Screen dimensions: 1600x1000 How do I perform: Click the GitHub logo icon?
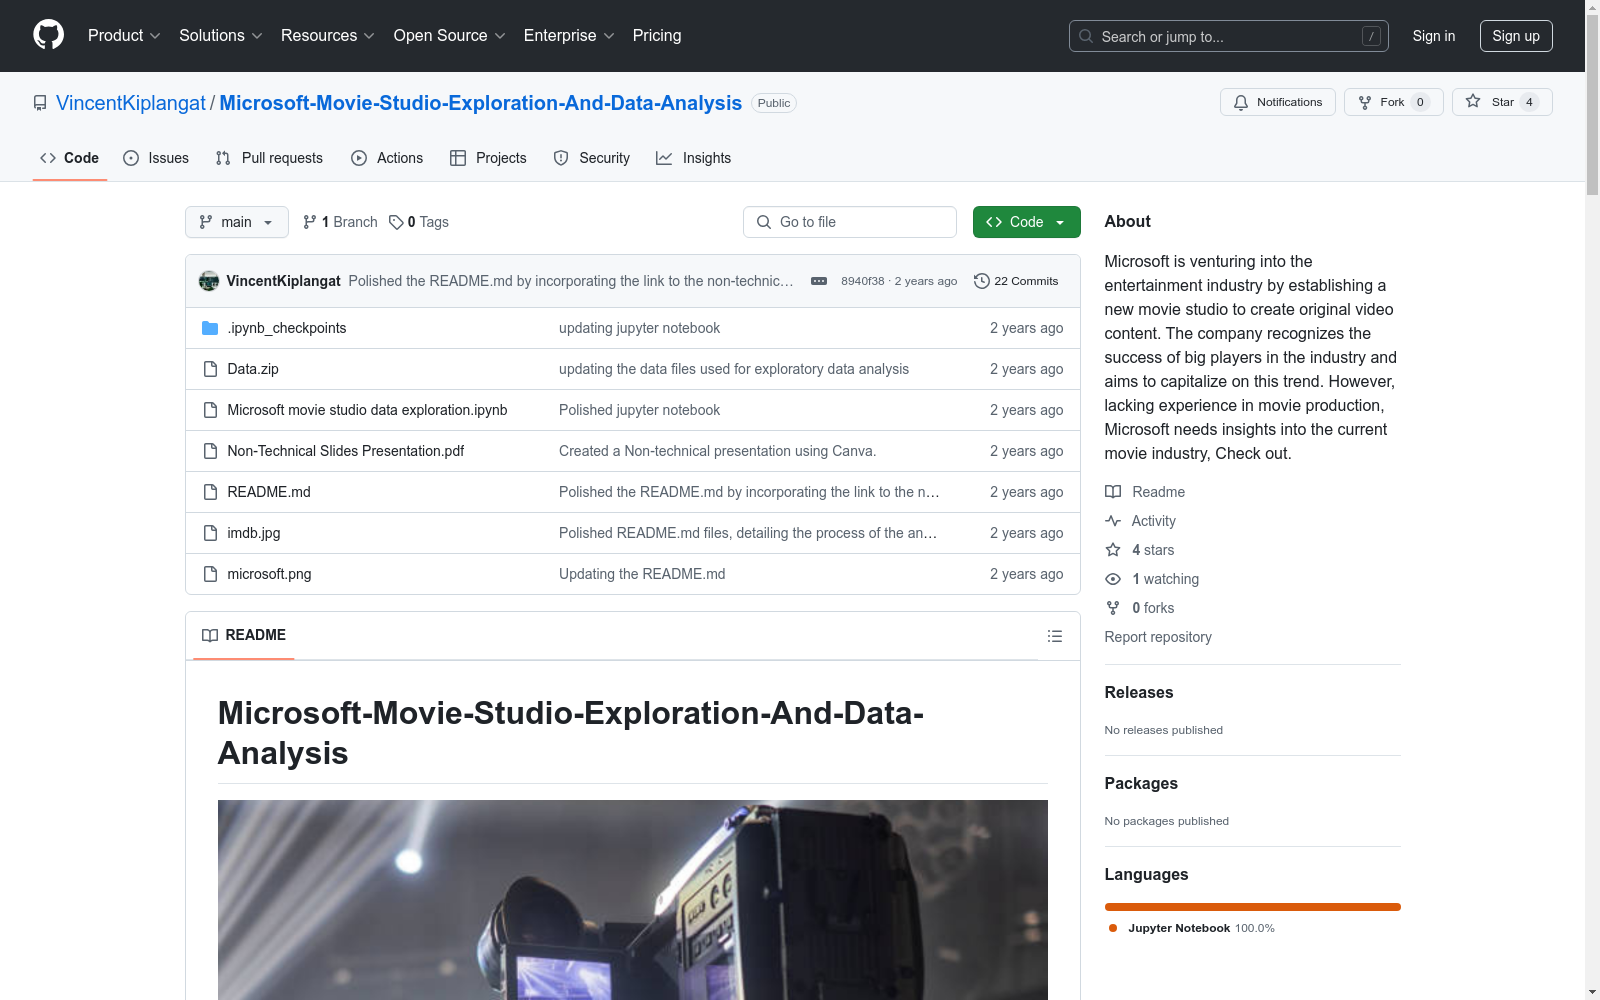pos(48,35)
